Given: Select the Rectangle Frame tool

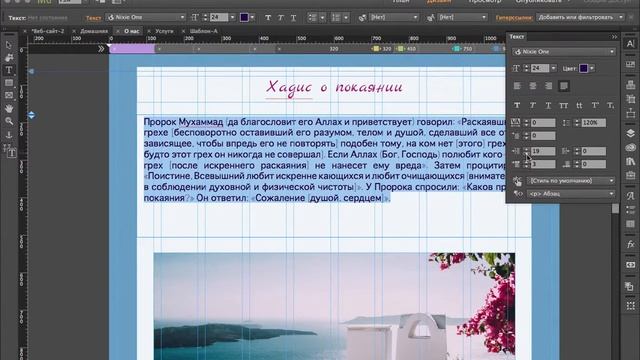Looking at the screenshot, I should coord(9,96).
